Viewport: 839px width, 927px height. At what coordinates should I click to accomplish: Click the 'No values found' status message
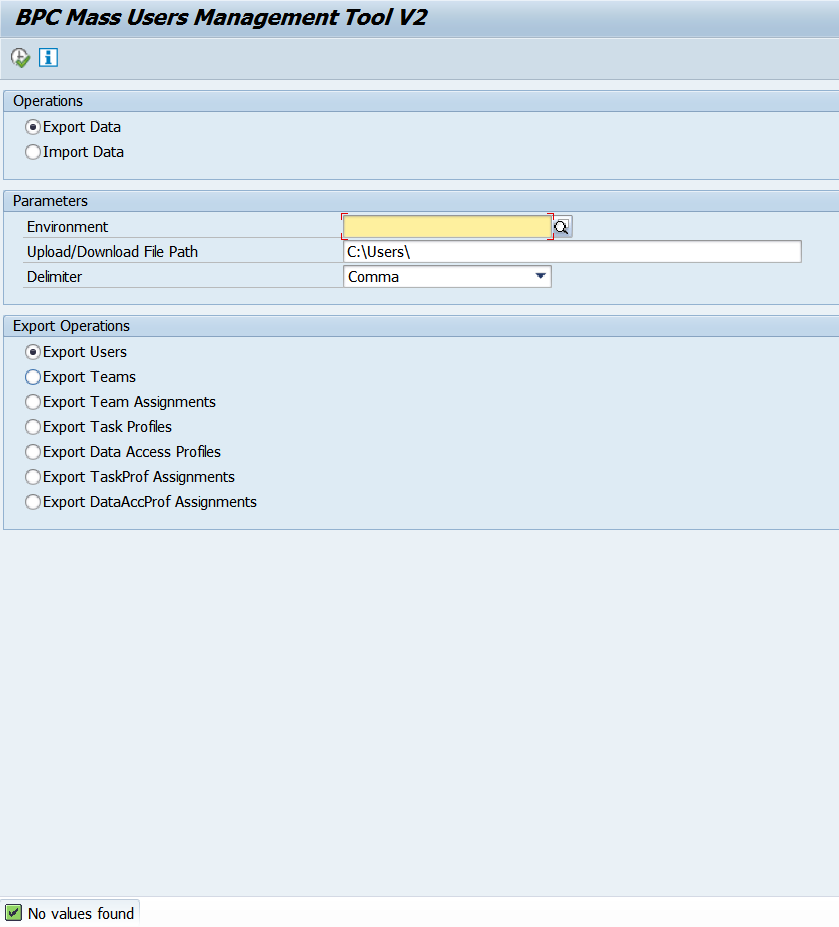(81, 913)
